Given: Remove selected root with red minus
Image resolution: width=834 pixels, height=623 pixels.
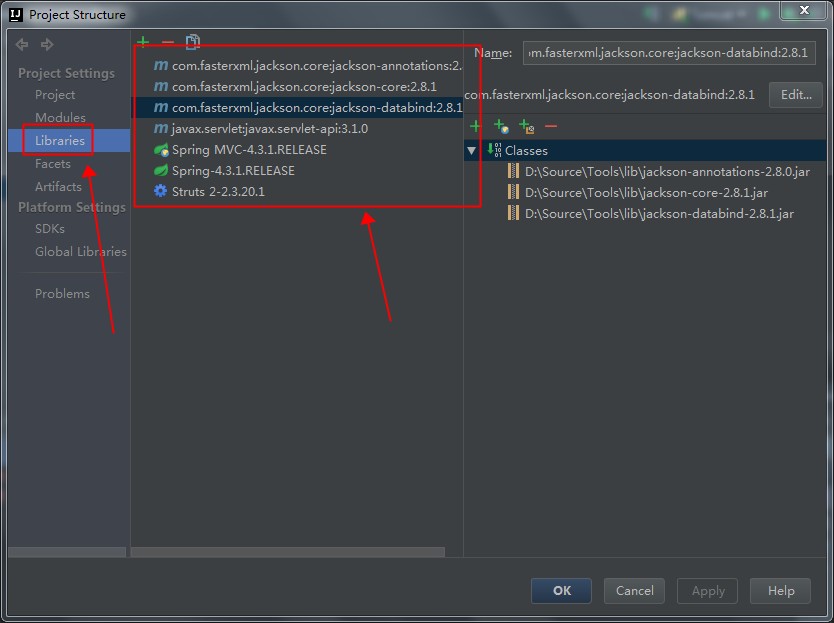Looking at the screenshot, I should pyautogui.click(x=551, y=126).
